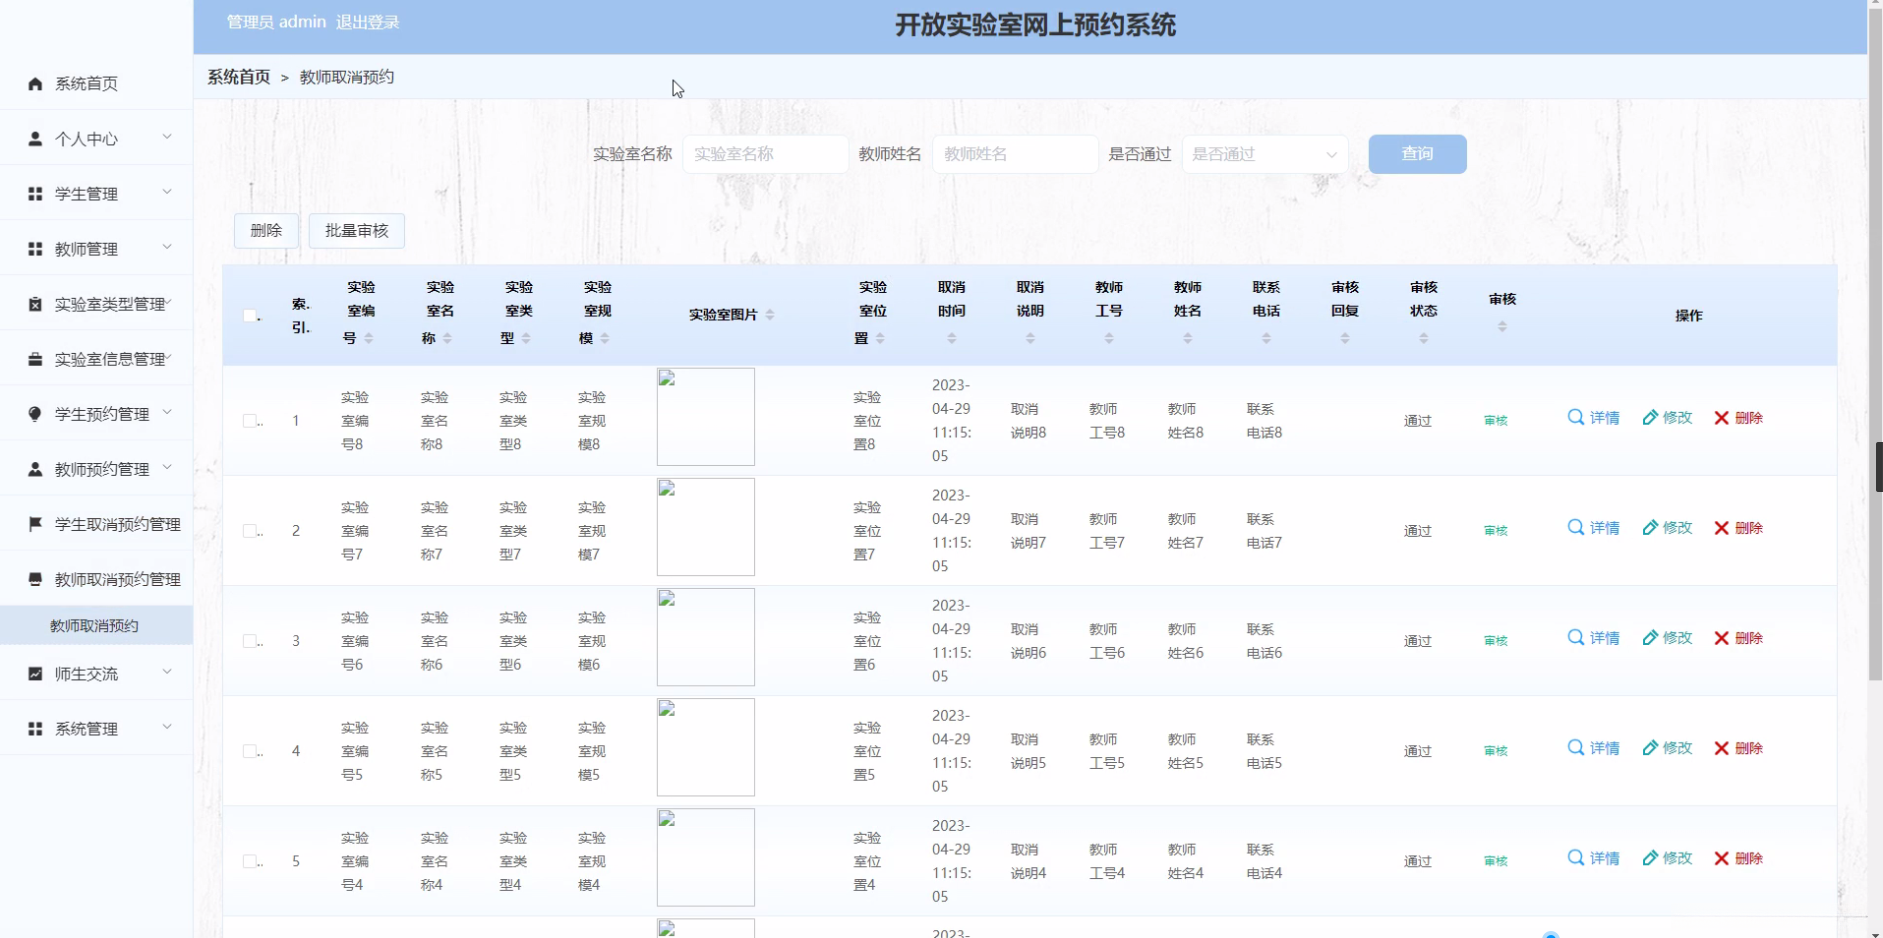The width and height of the screenshot is (1883, 938).
Task: Click 退出登录 in the header
Action: click(368, 22)
